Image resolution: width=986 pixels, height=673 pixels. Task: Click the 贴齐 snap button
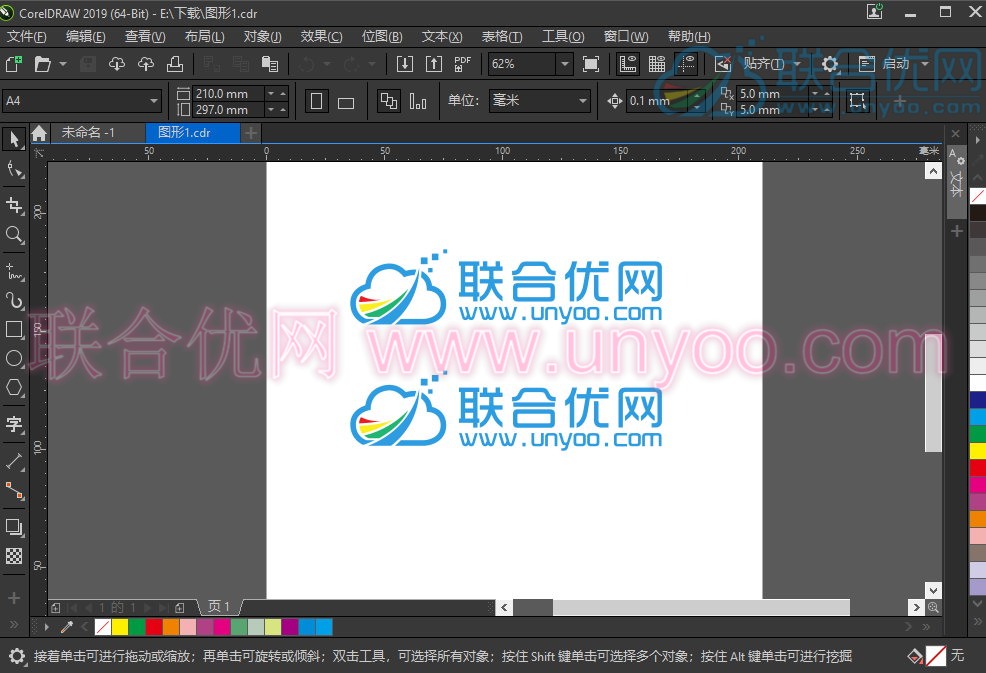(763, 64)
